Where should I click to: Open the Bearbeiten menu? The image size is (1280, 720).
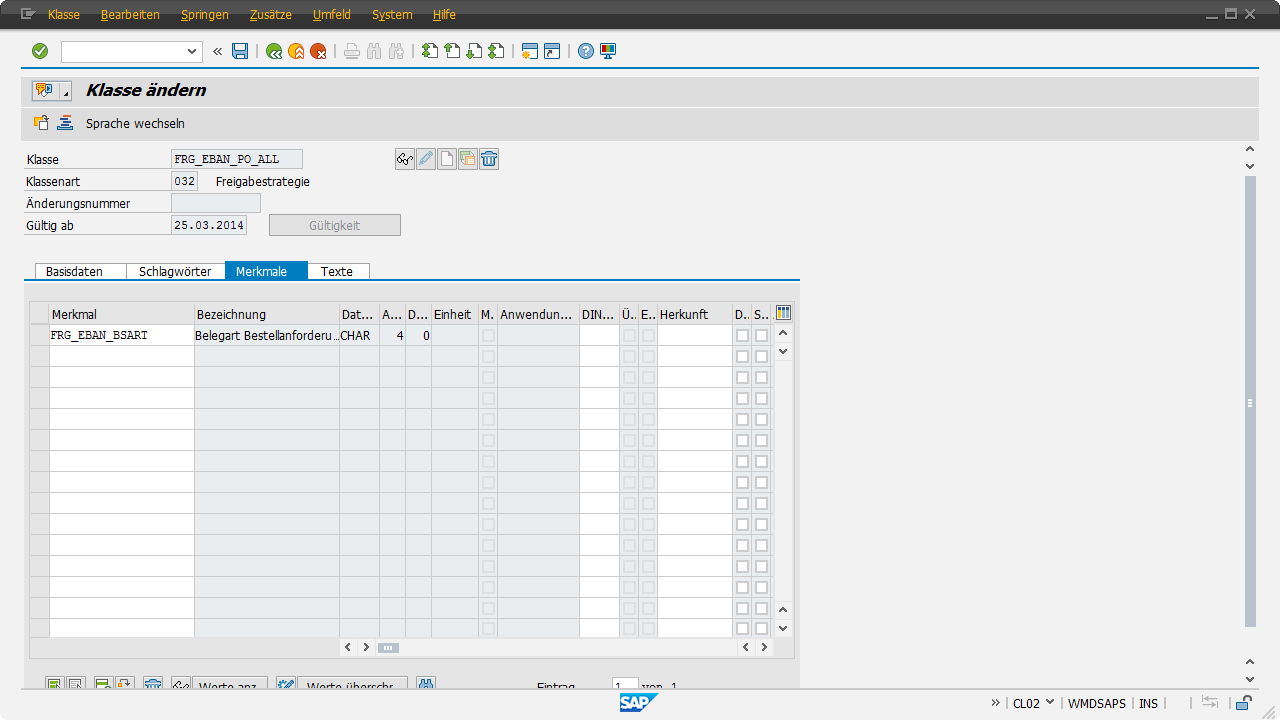coord(130,15)
